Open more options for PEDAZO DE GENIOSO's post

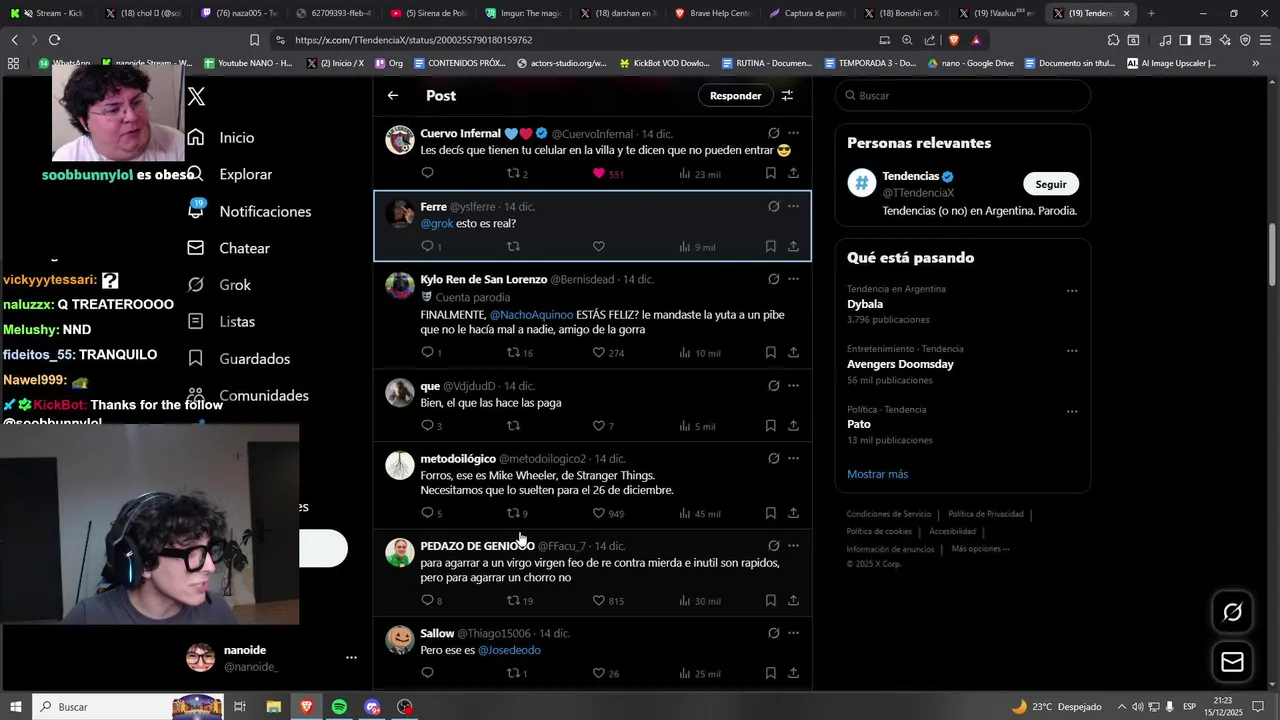coord(793,546)
